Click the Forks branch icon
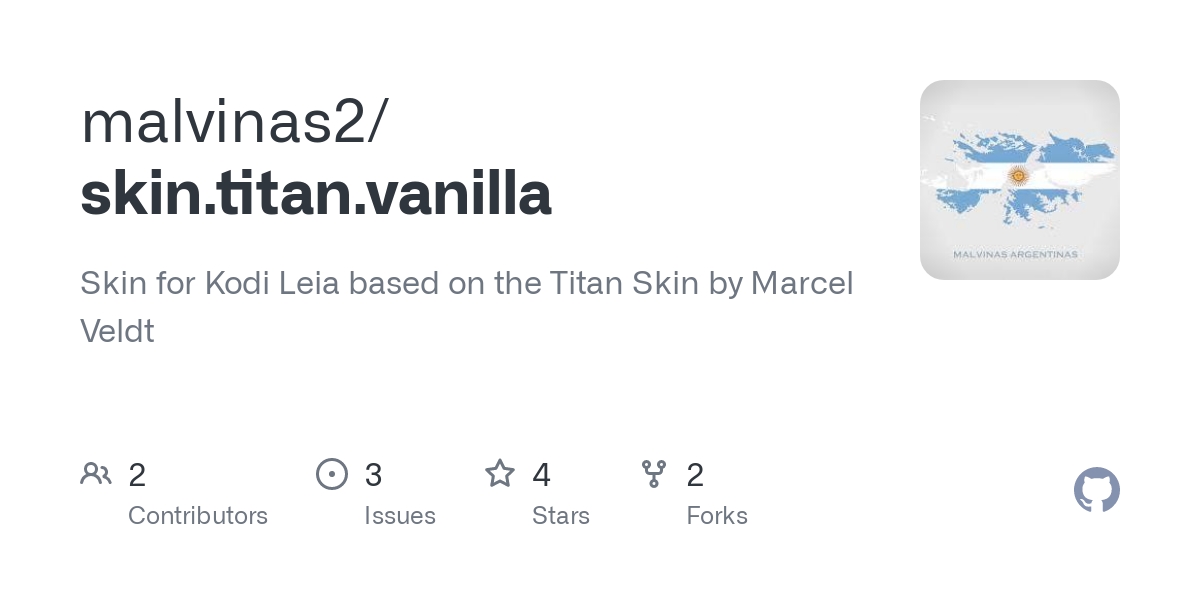The width and height of the screenshot is (1200, 600). pyautogui.click(x=654, y=474)
